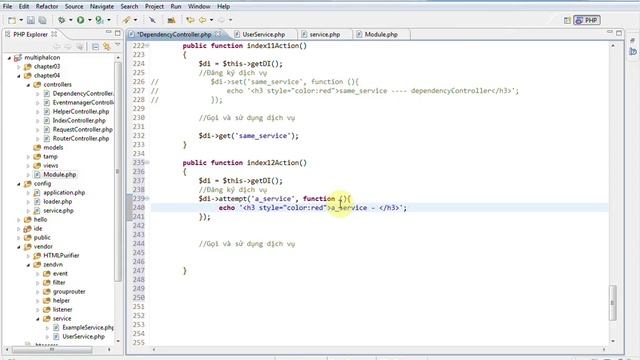The height and width of the screenshot is (360, 640).
Task: Click the open type folder icon
Action: coord(171,20)
